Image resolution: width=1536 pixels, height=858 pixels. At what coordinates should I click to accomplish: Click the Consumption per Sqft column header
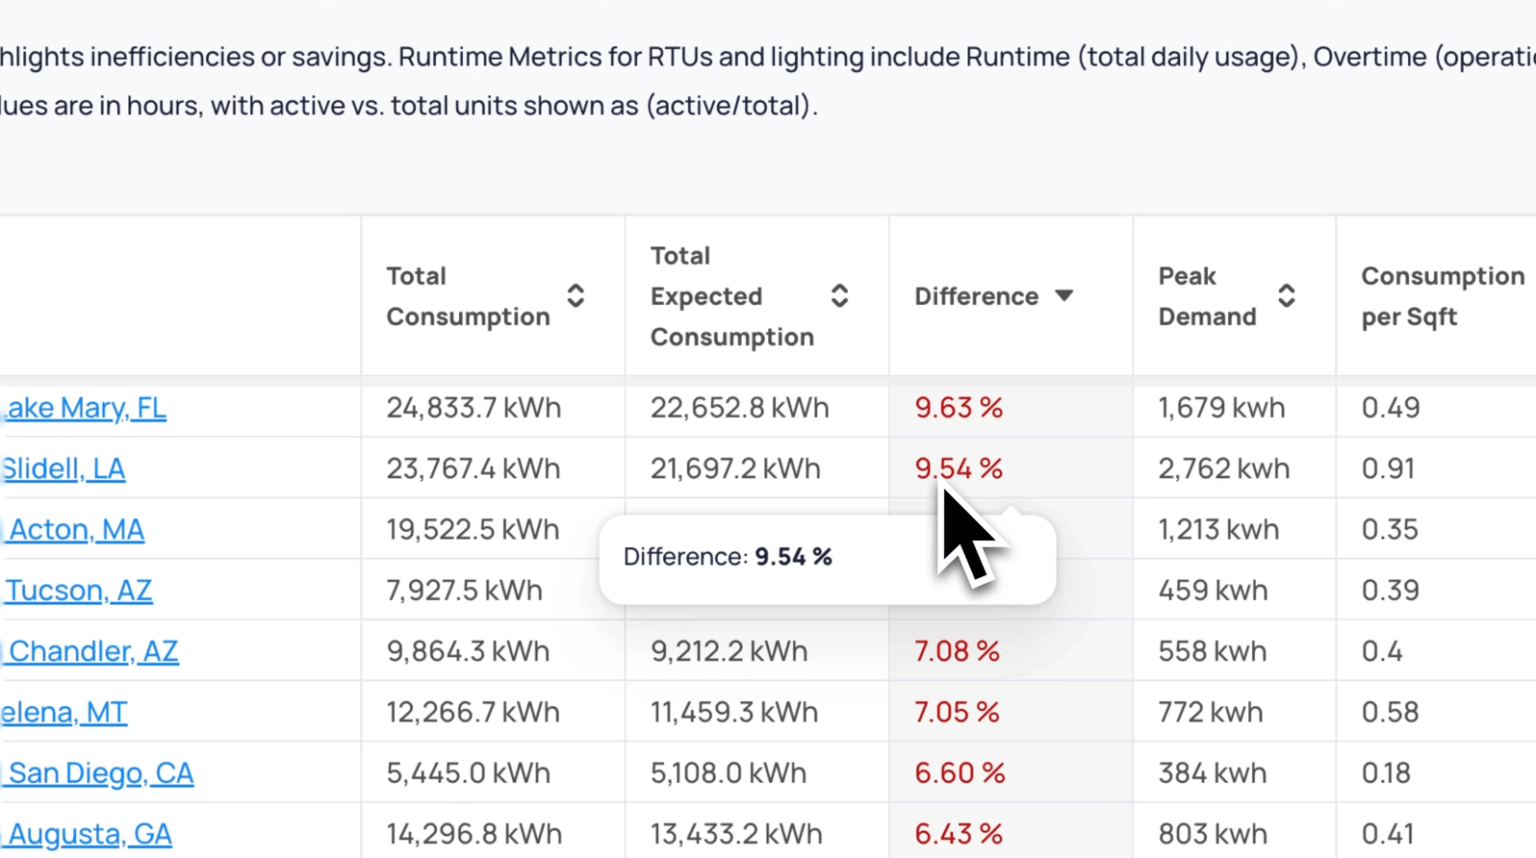[x=1442, y=296]
